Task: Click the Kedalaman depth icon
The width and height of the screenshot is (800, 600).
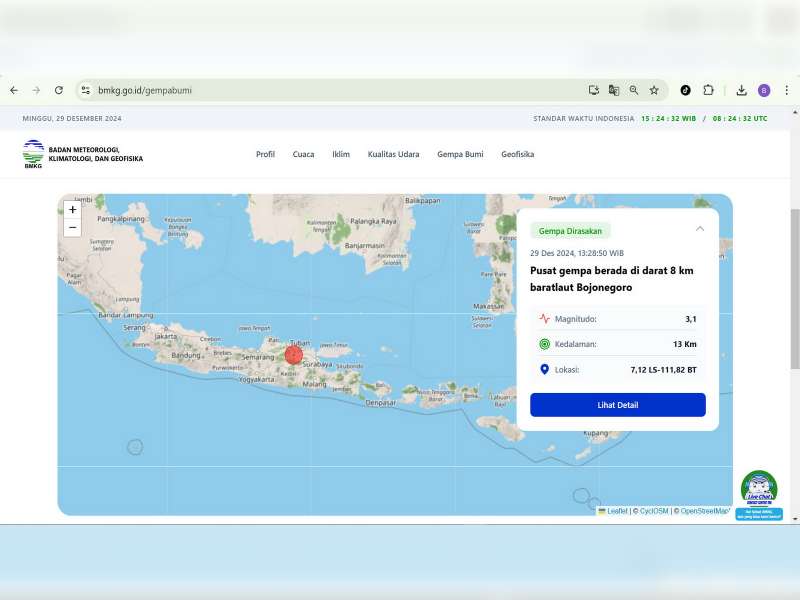Action: pyautogui.click(x=544, y=344)
